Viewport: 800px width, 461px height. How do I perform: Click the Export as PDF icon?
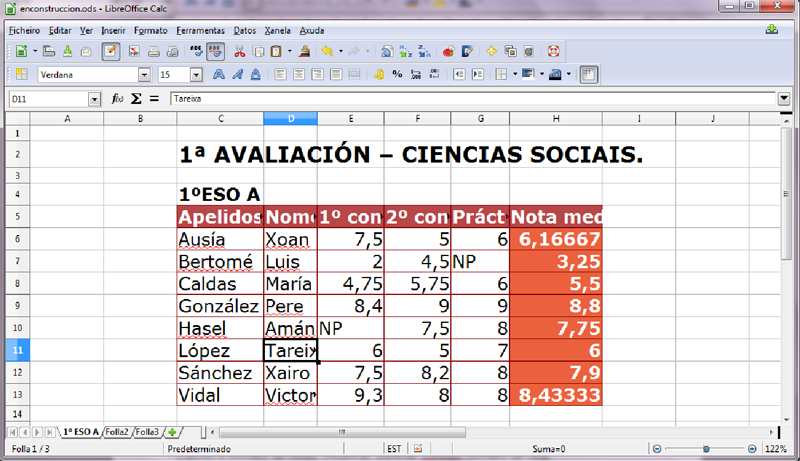tap(133, 51)
